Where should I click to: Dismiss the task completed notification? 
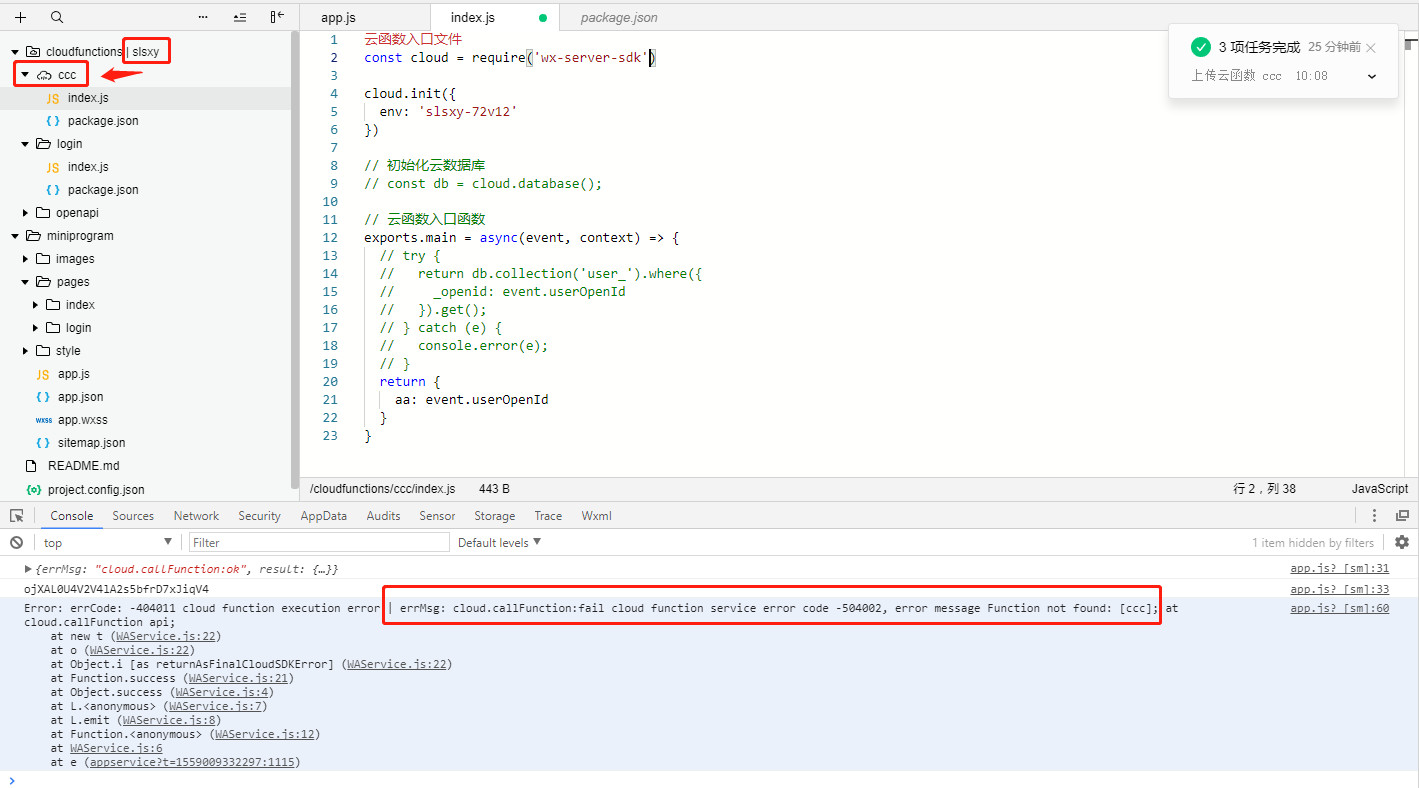[x=1371, y=48]
